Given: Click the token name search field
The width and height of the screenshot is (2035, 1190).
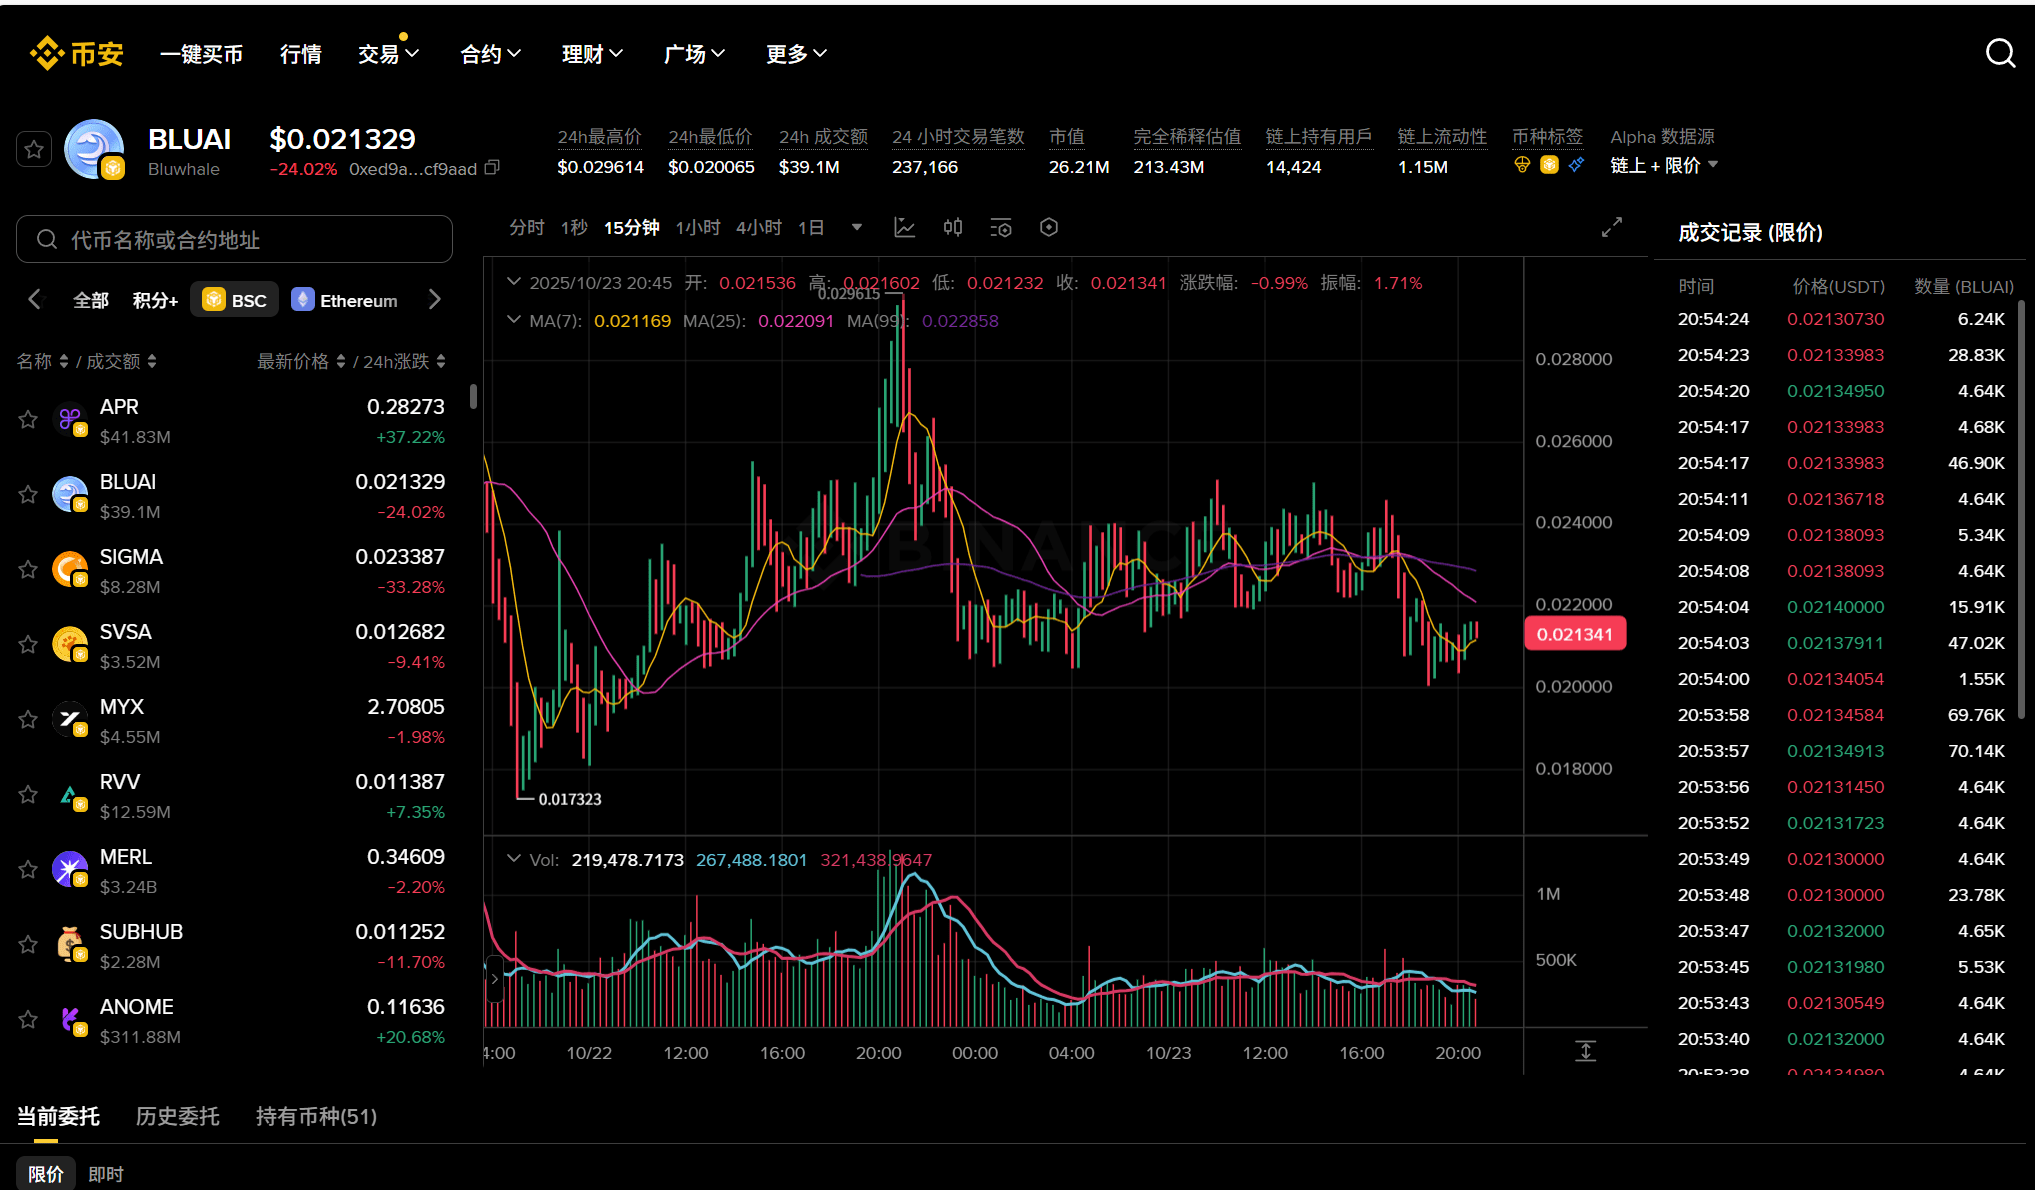Looking at the screenshot, I should (x=234, y=240).
